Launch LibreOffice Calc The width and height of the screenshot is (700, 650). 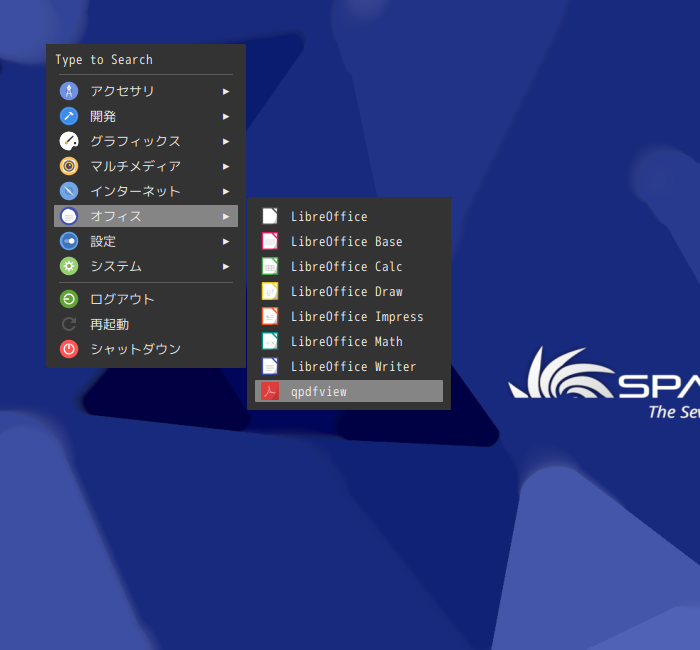349,266
